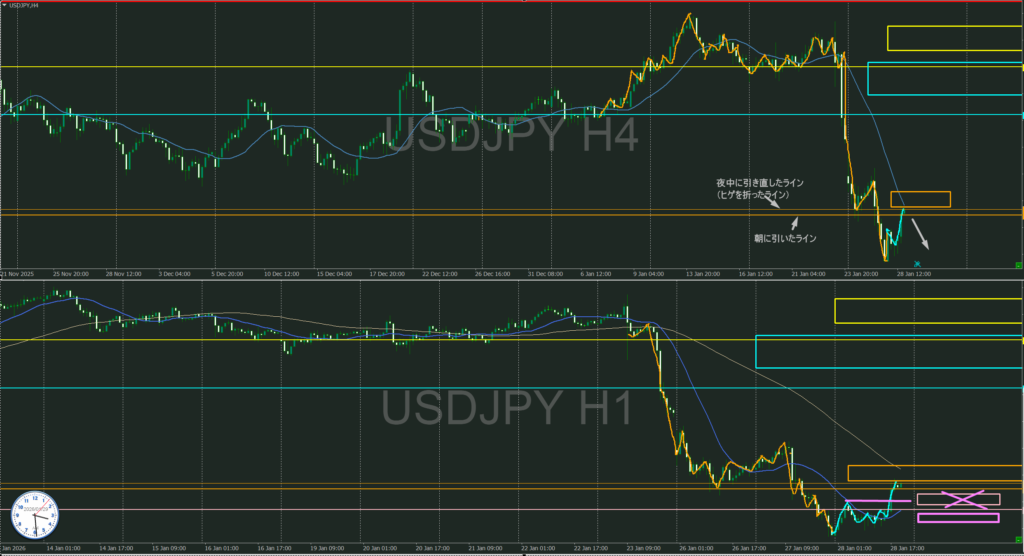Select the lower pink rectangle on H1 chart
Screen dimensions: 1024x556
coord(958,518)
